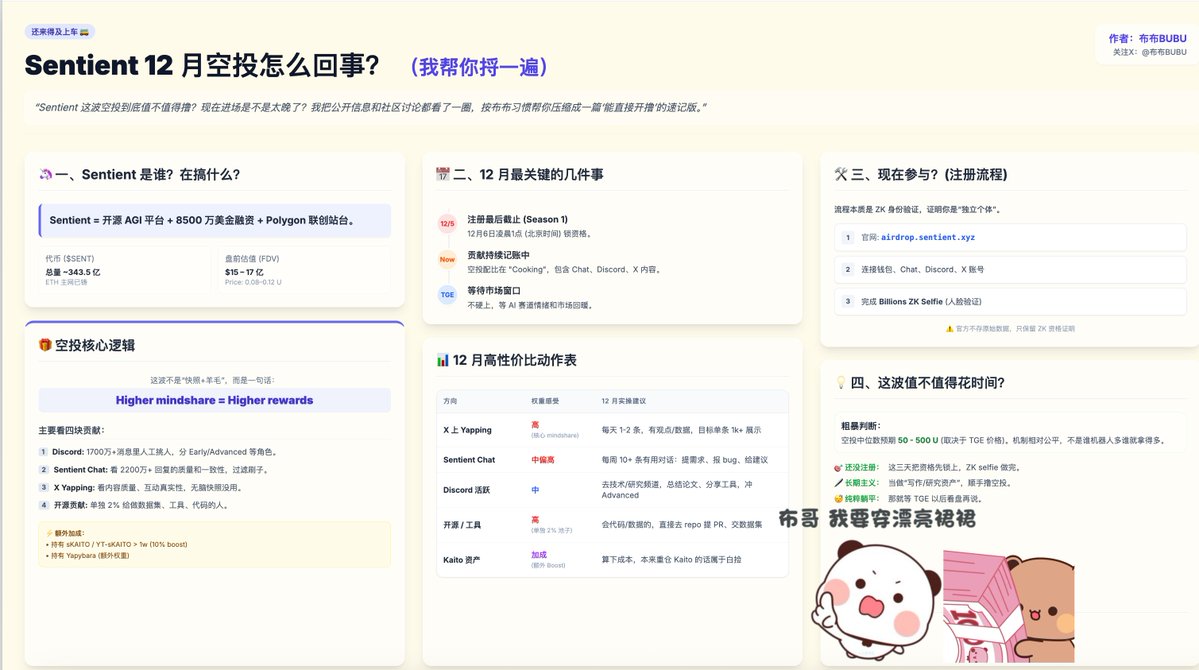Click the 中偏高 weight label

coord(543,460)
